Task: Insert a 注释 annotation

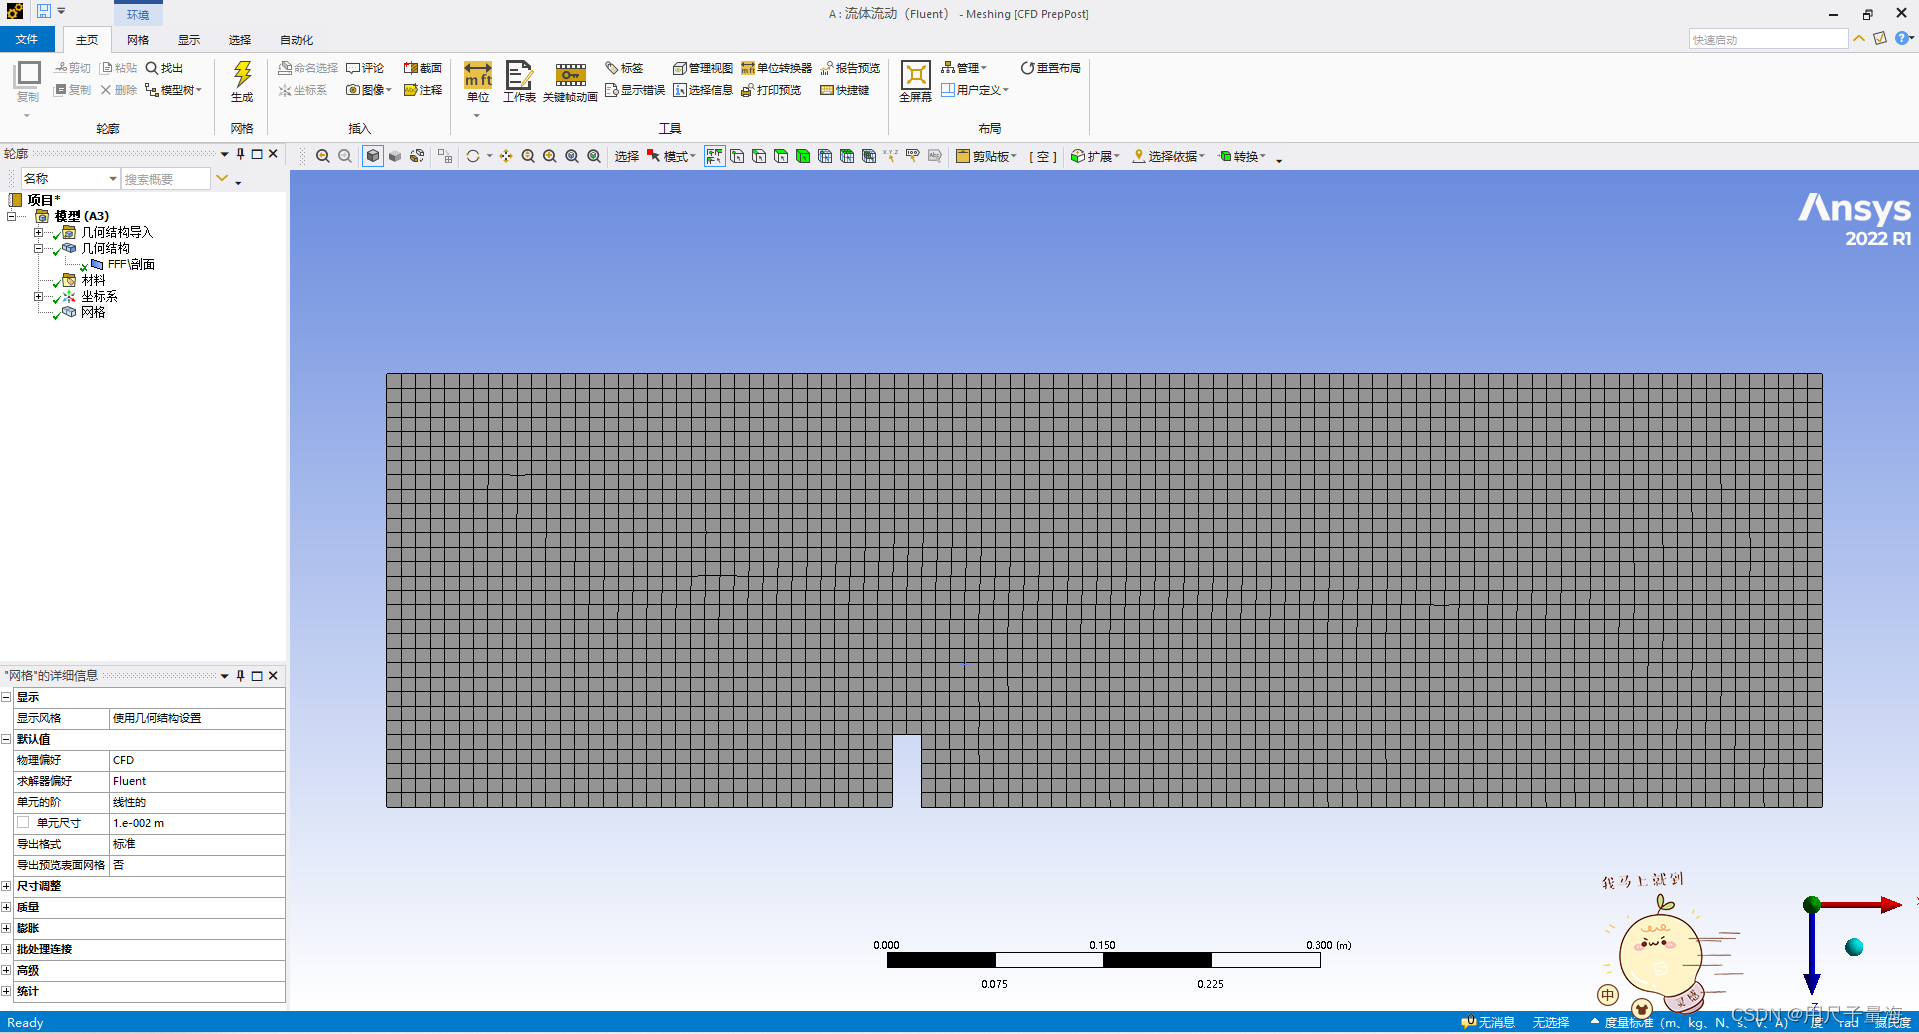Action: click(422, 90)
